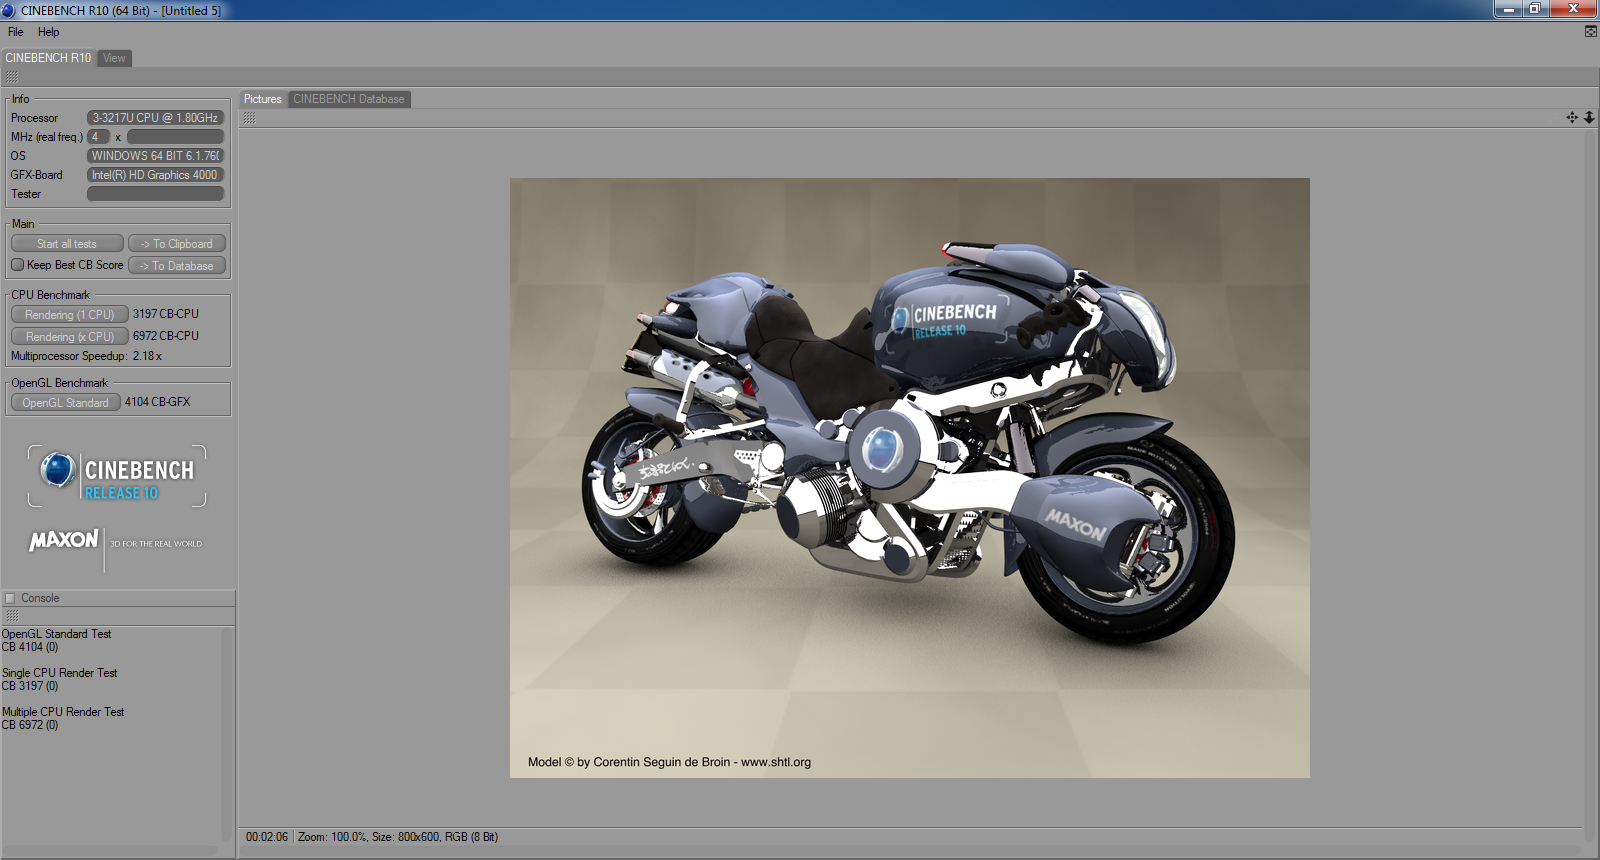Enable Keep Best CB Score checkbox
Screen dimensions: 1600x860
17,265
